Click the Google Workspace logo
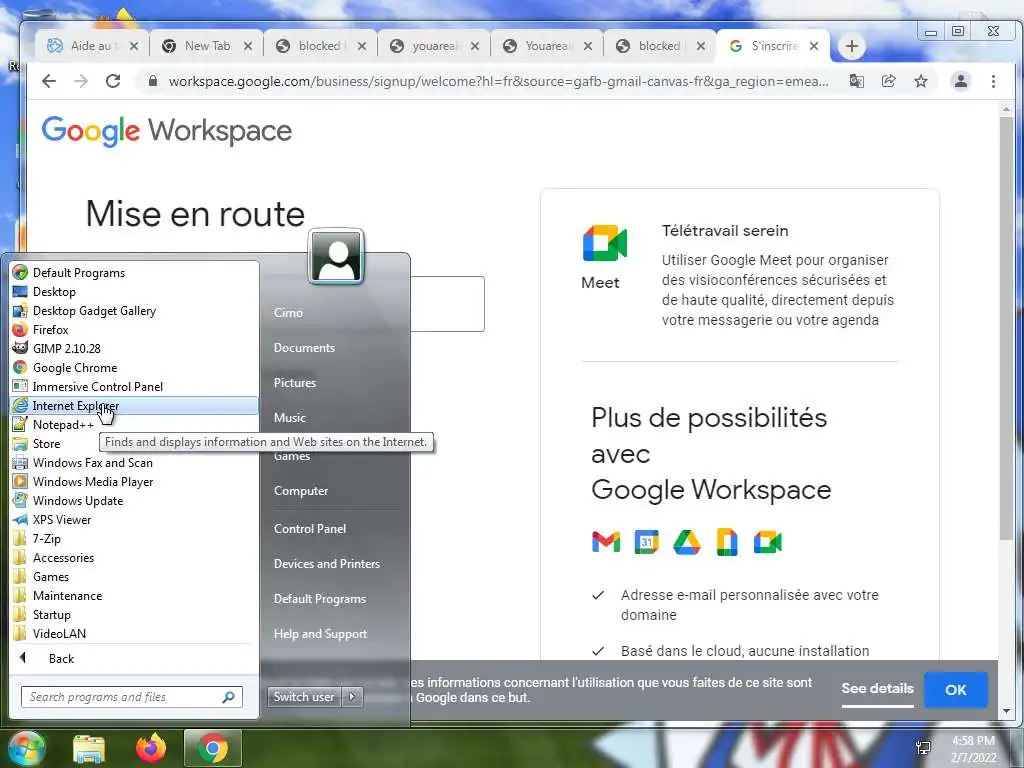Viewport: 1024px width, 768px height. (x=167, y=131)
